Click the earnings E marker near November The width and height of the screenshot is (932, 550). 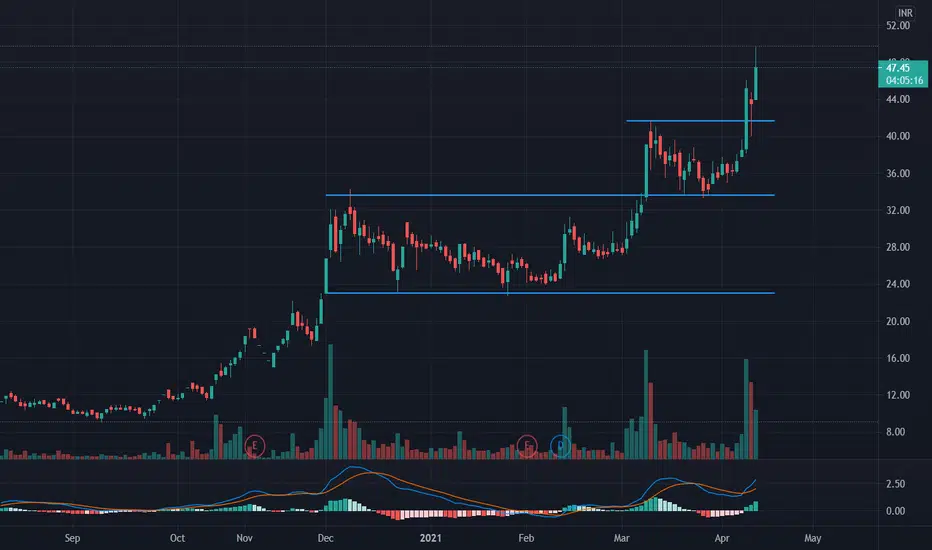pos(254,445)
